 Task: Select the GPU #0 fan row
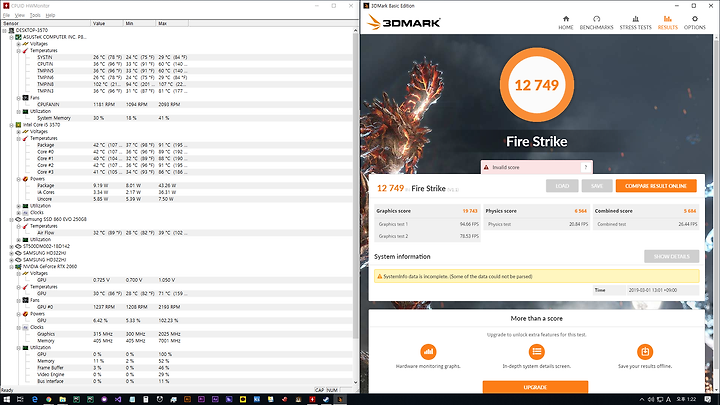coord(177,307)
